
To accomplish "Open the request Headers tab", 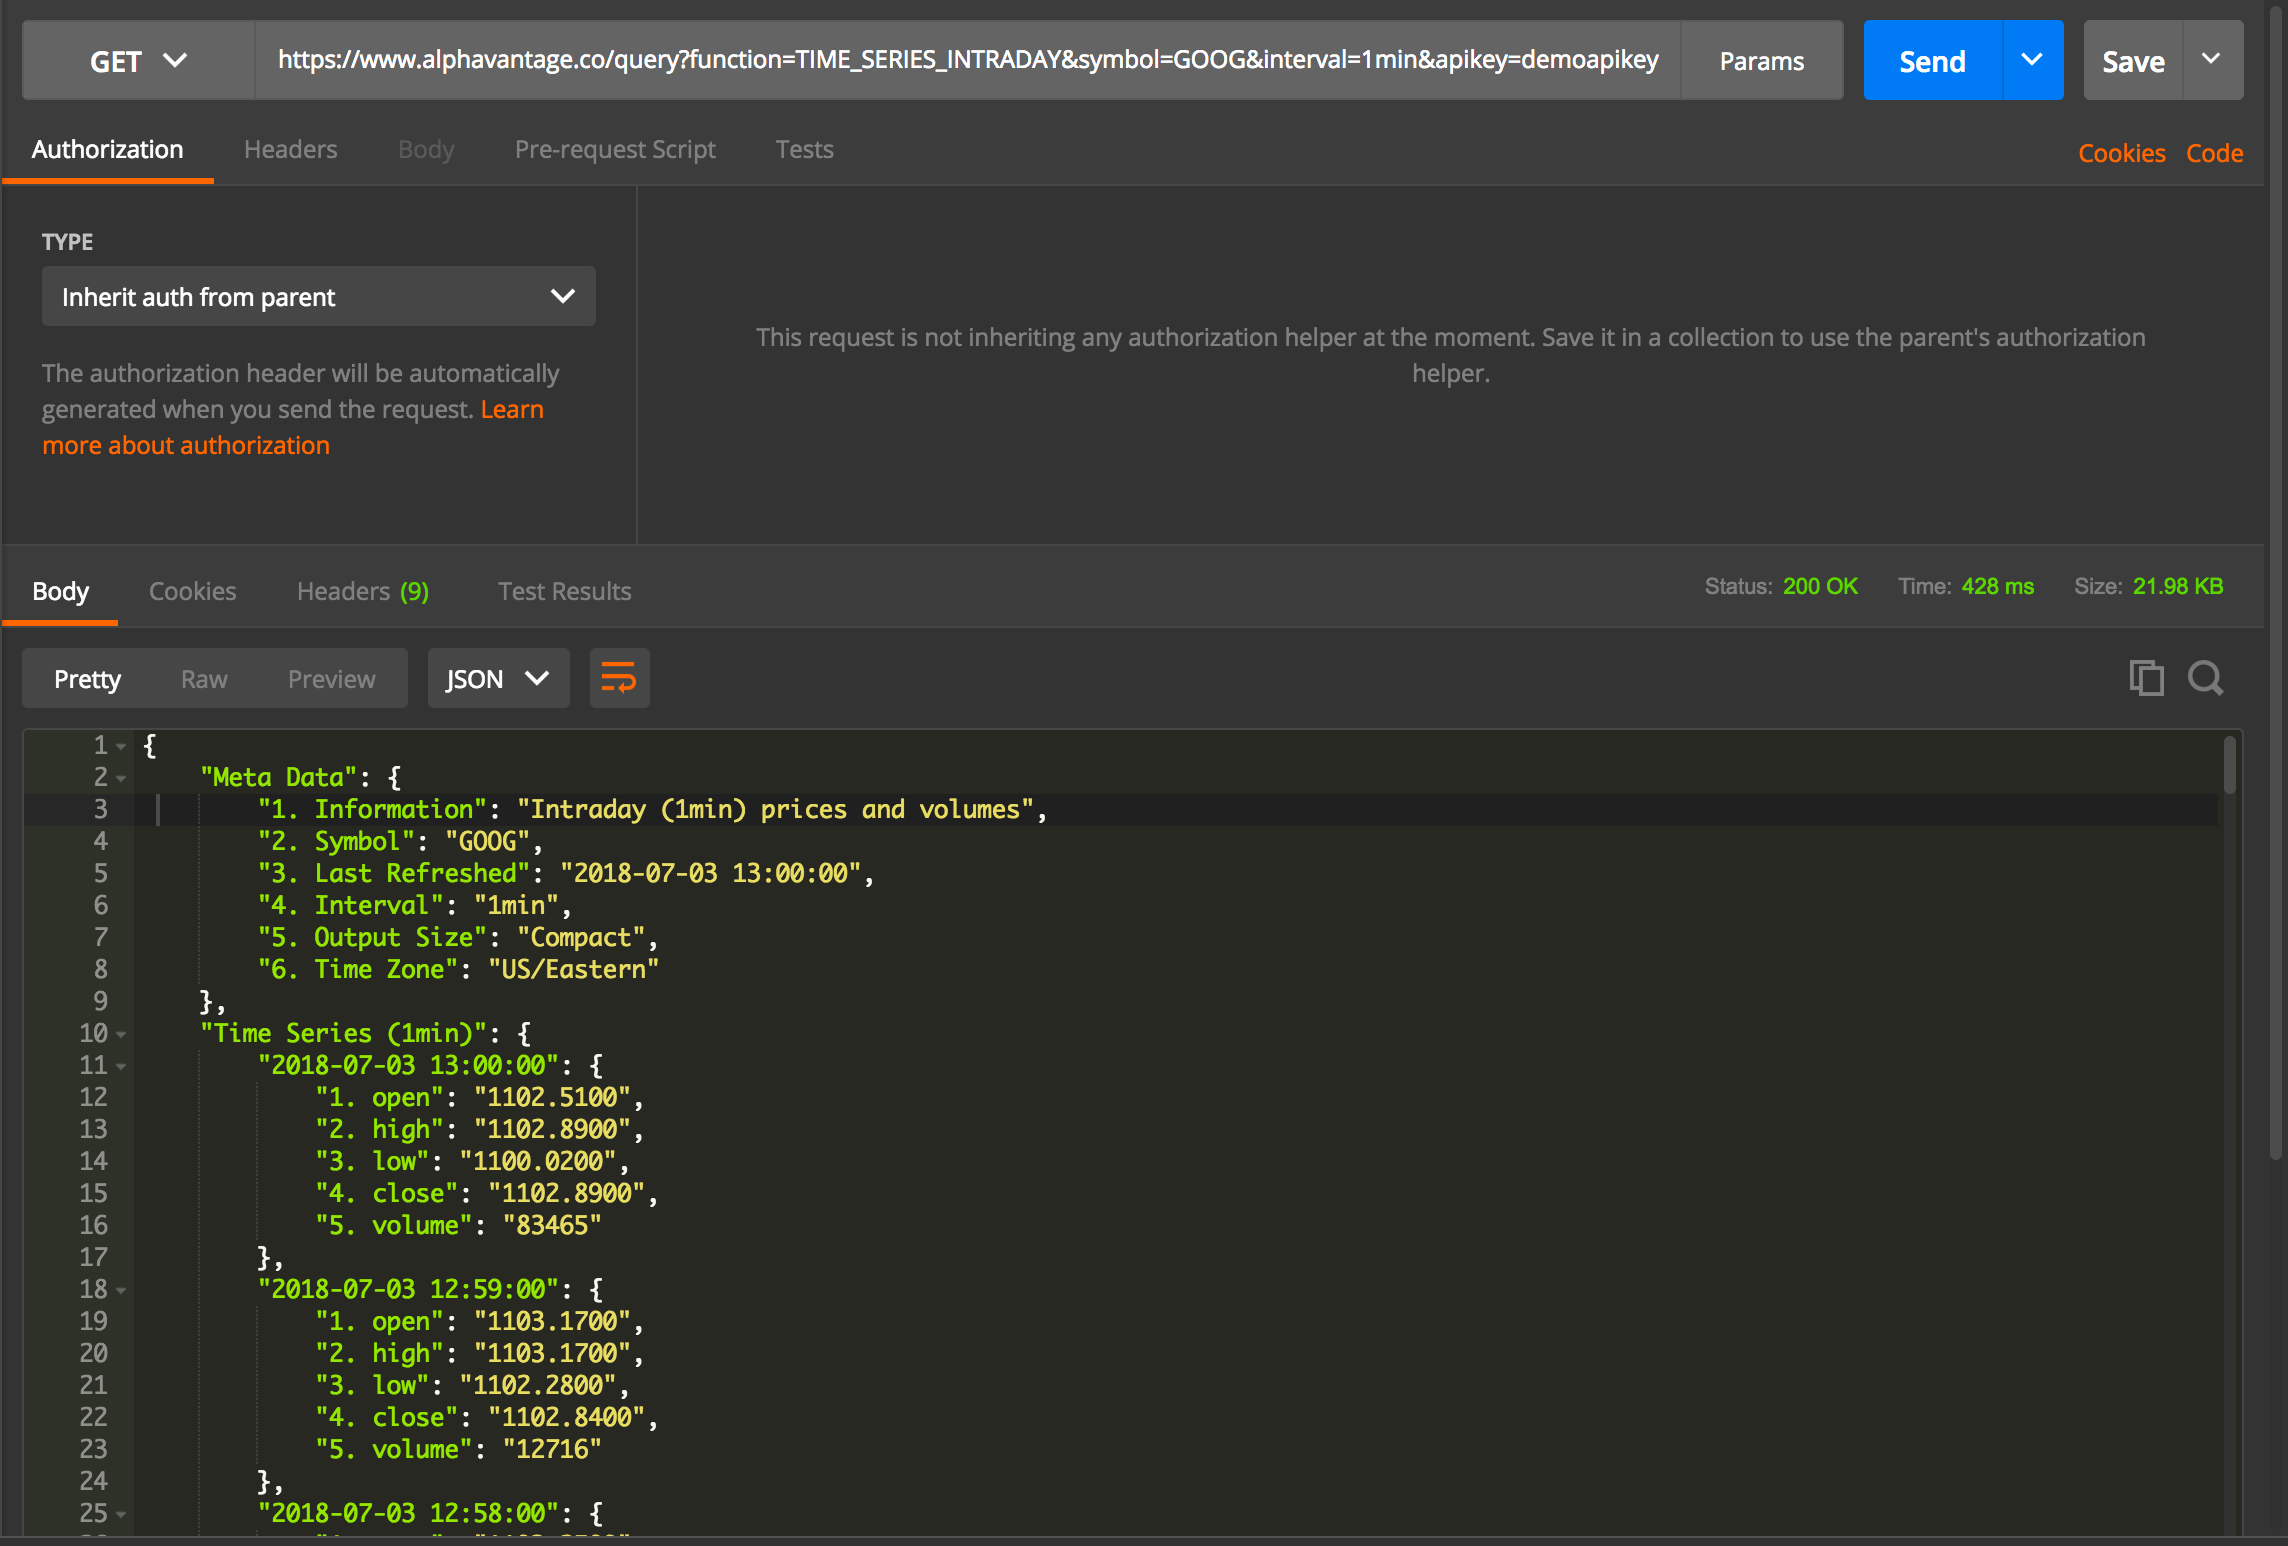I will (290, 149).
